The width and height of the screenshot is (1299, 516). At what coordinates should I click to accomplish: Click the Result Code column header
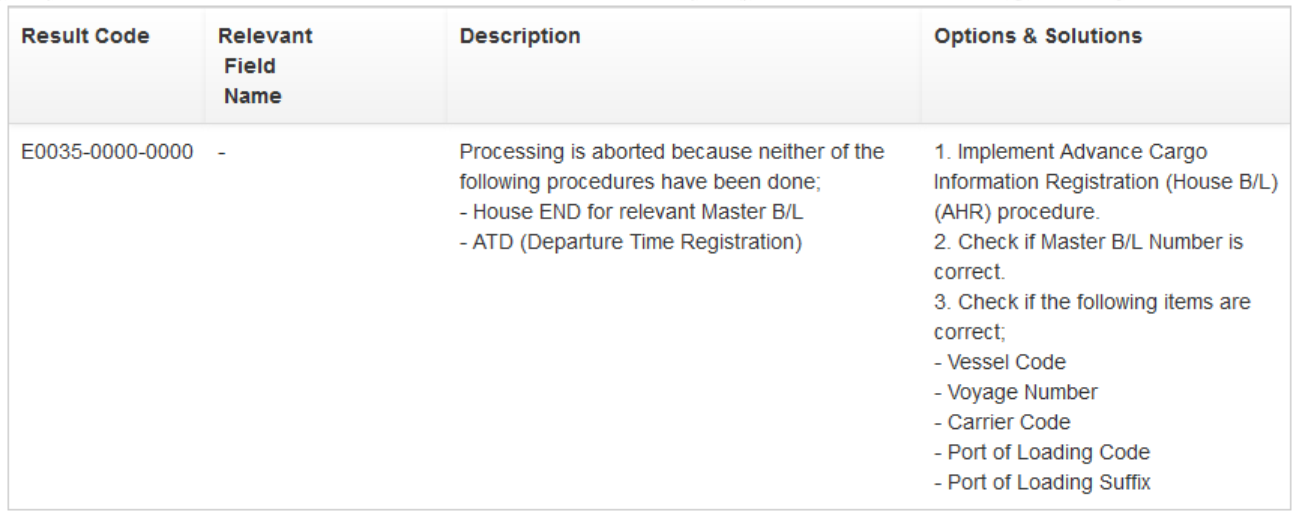point(85,37)
